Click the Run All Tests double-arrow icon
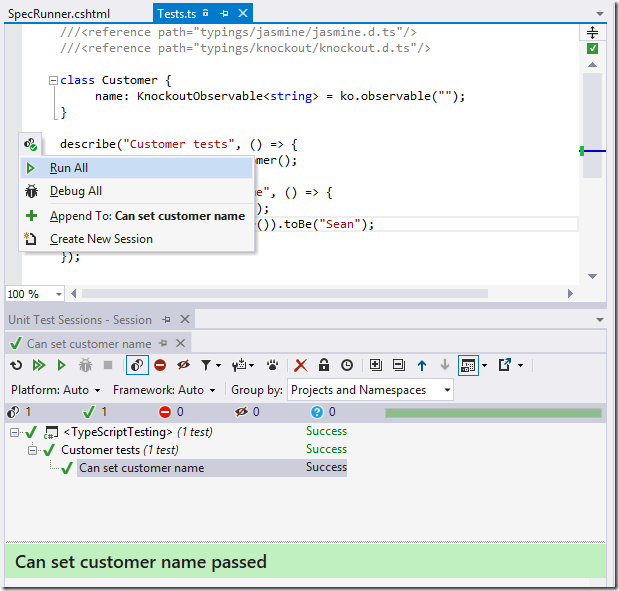 coord(38,366)
